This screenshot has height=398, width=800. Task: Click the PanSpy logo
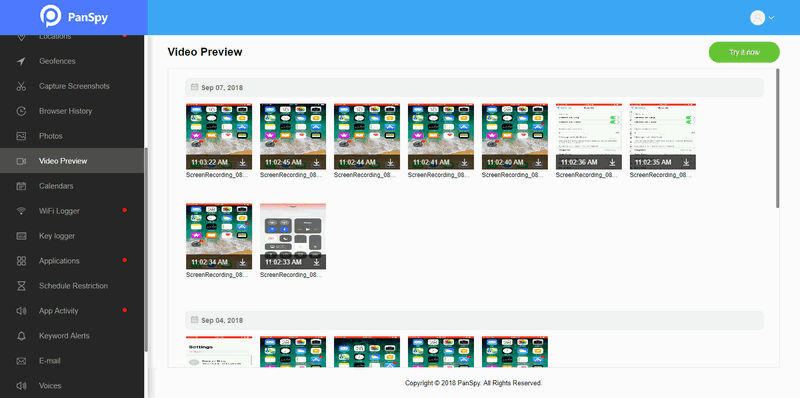(x=74, y=17)
